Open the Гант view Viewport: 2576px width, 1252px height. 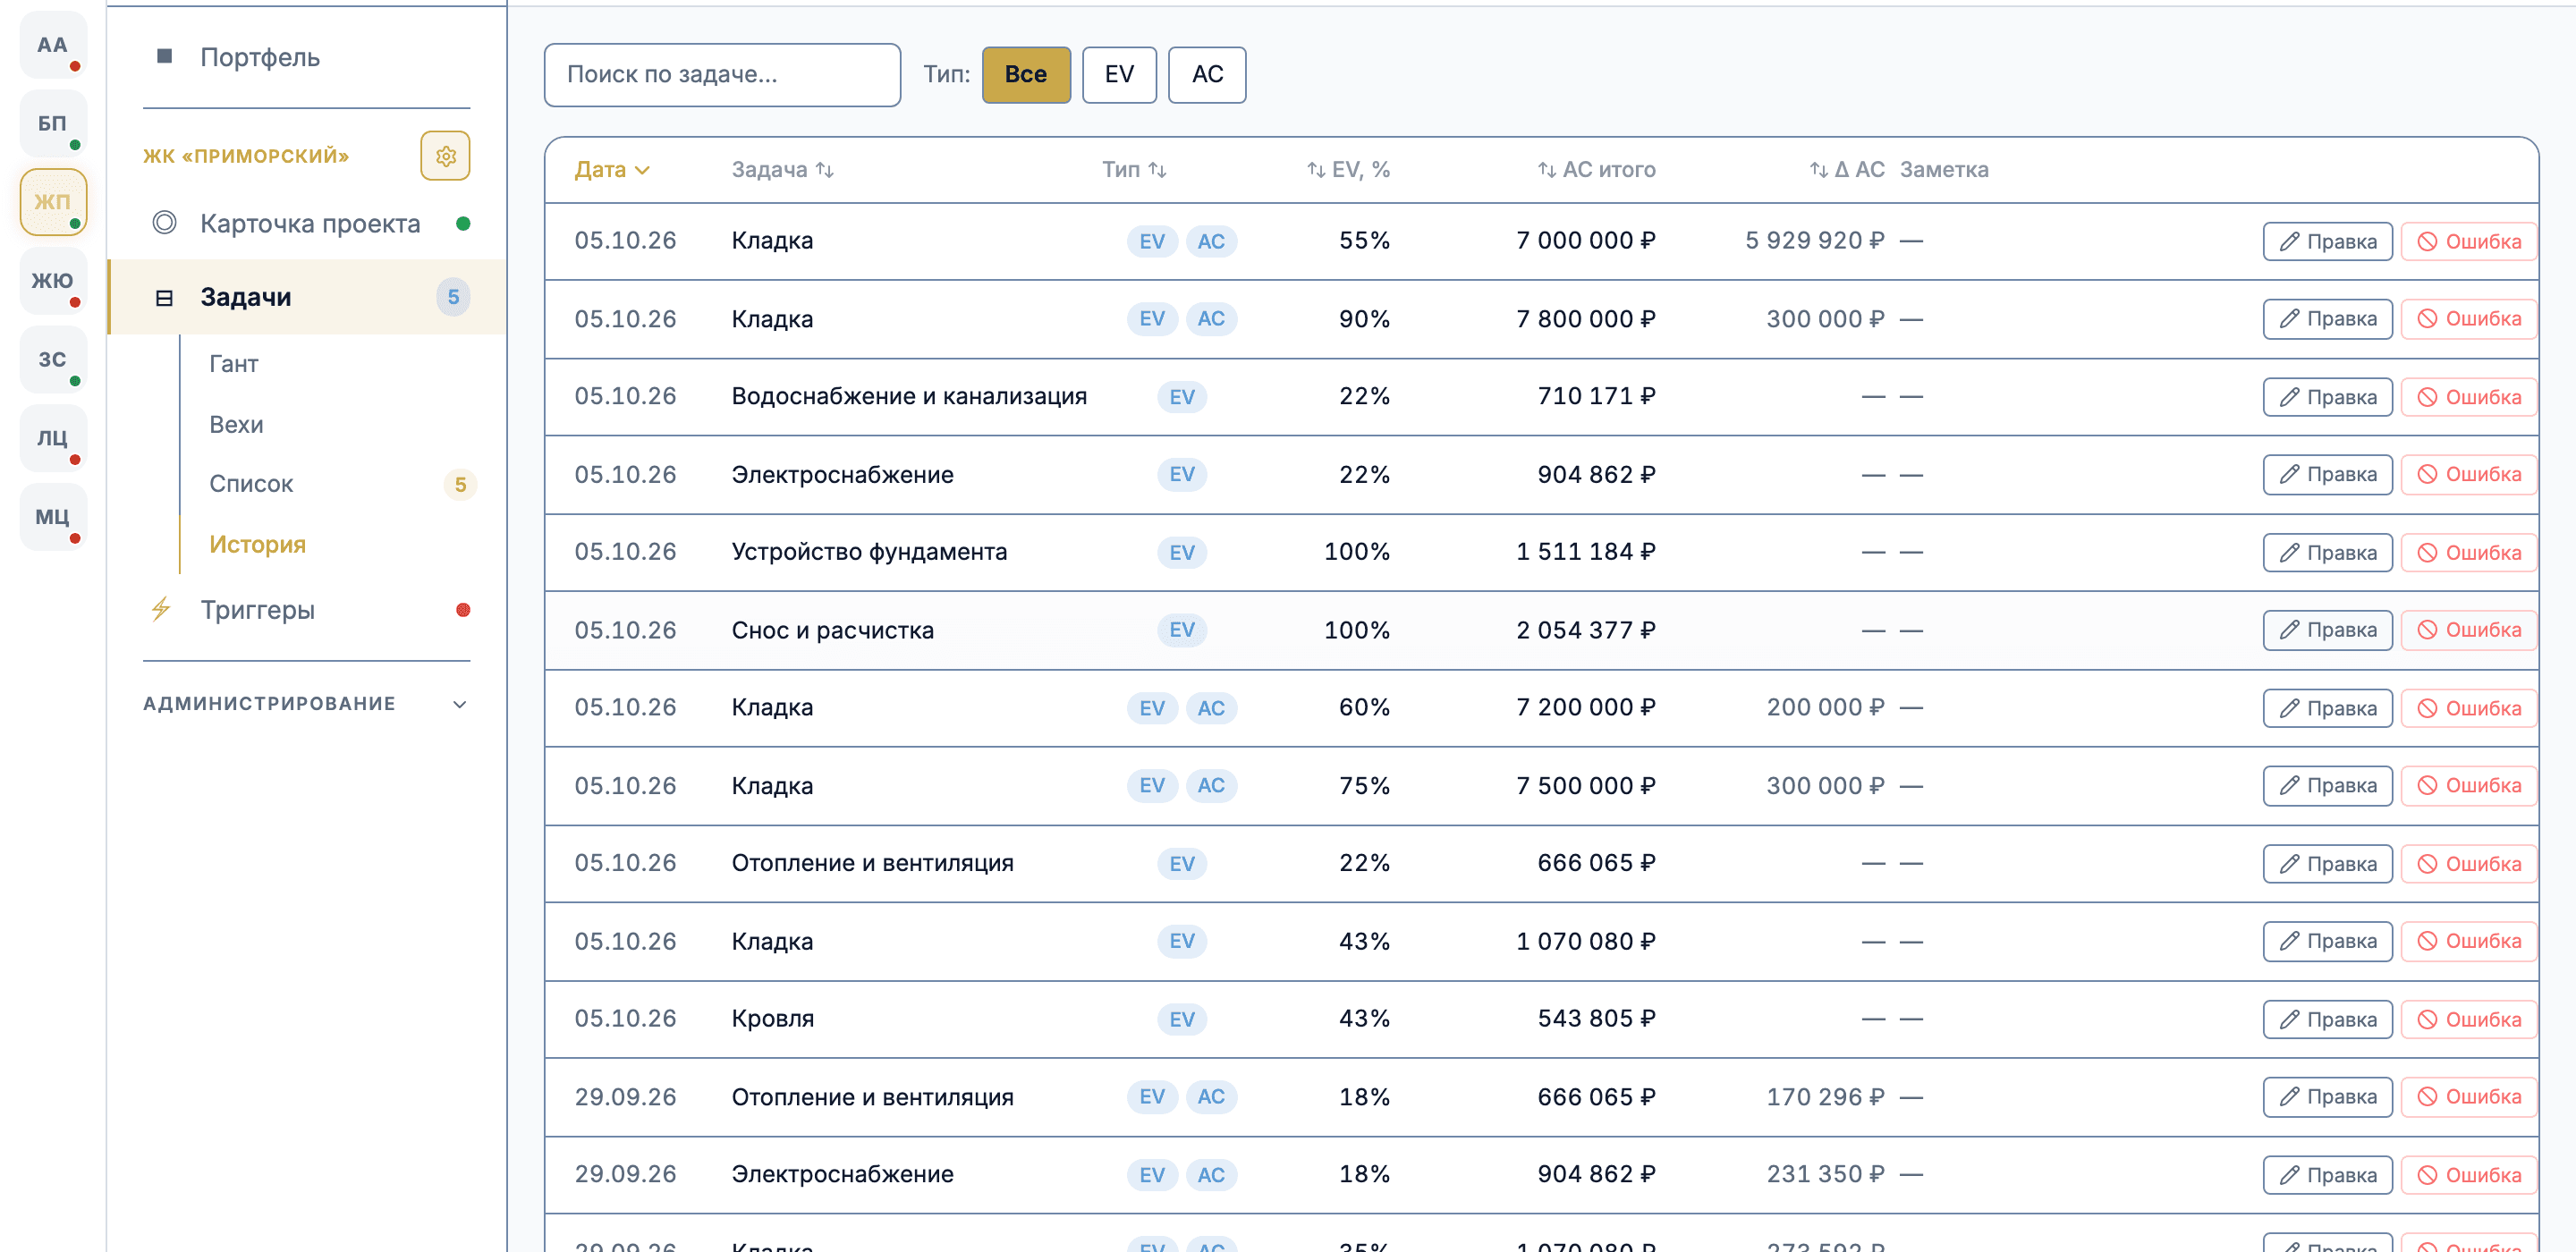234,364
